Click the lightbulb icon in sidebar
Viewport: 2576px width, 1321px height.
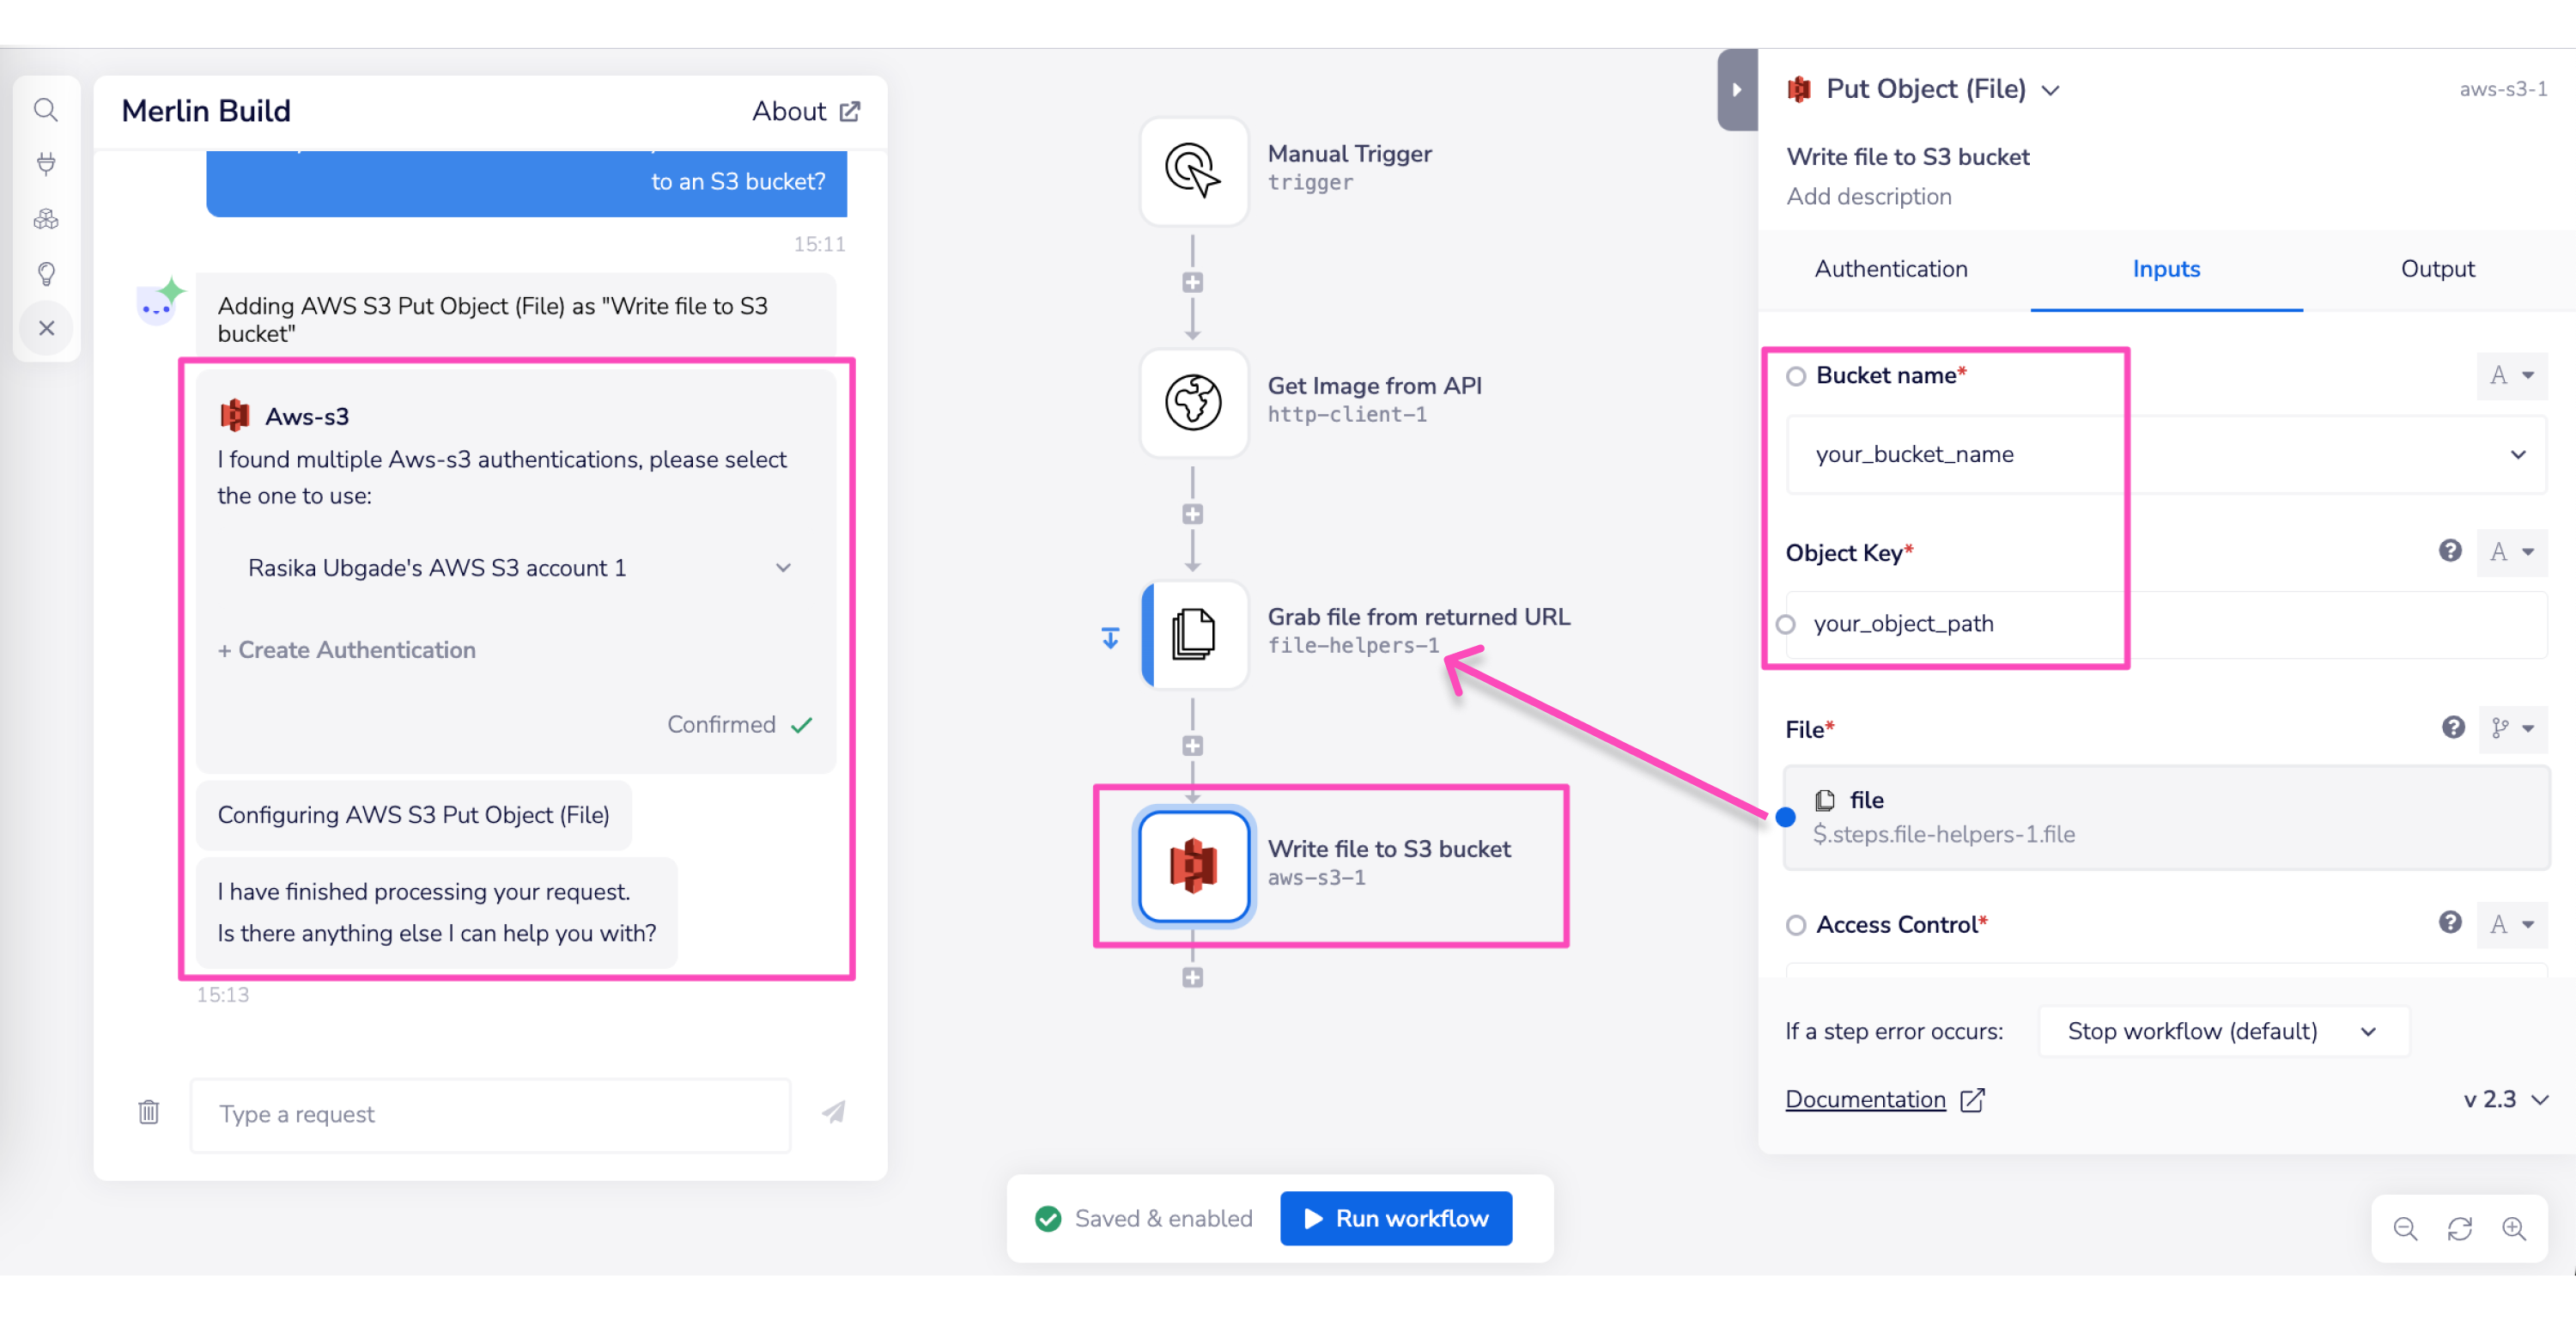point(46,274)
